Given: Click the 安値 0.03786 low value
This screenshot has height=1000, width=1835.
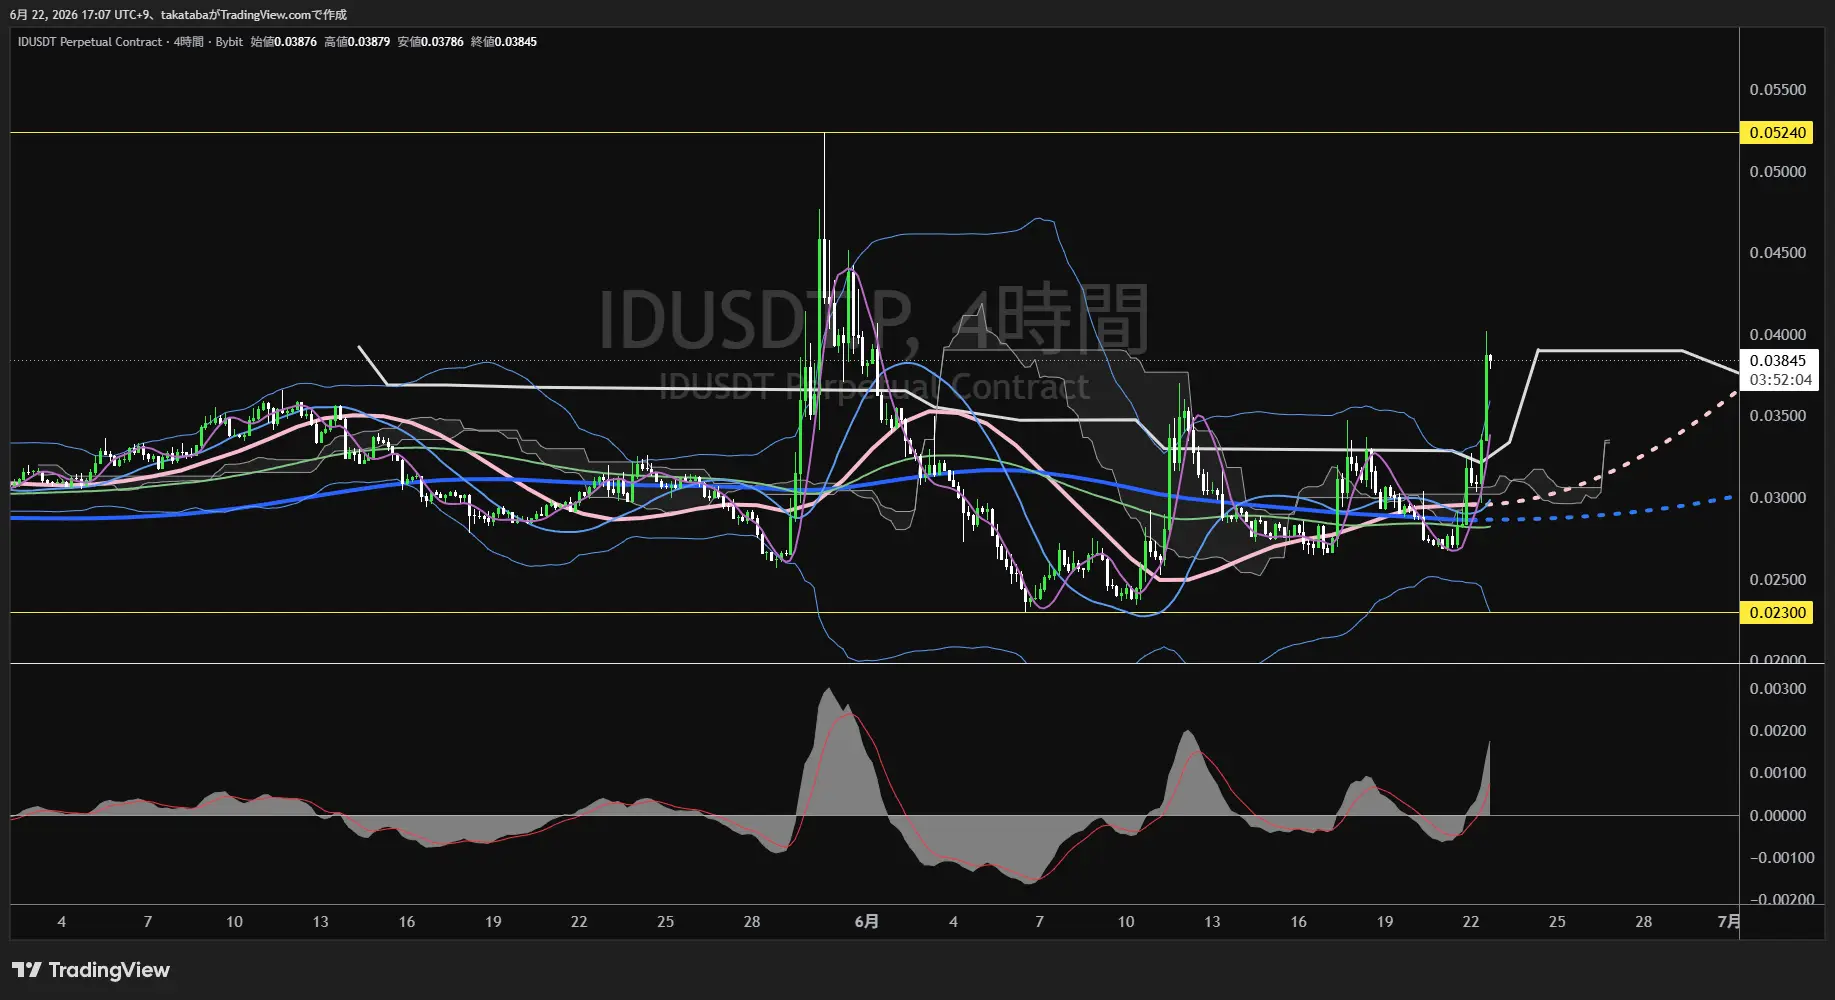Looking at the screenshot, I should coord(430,42).
